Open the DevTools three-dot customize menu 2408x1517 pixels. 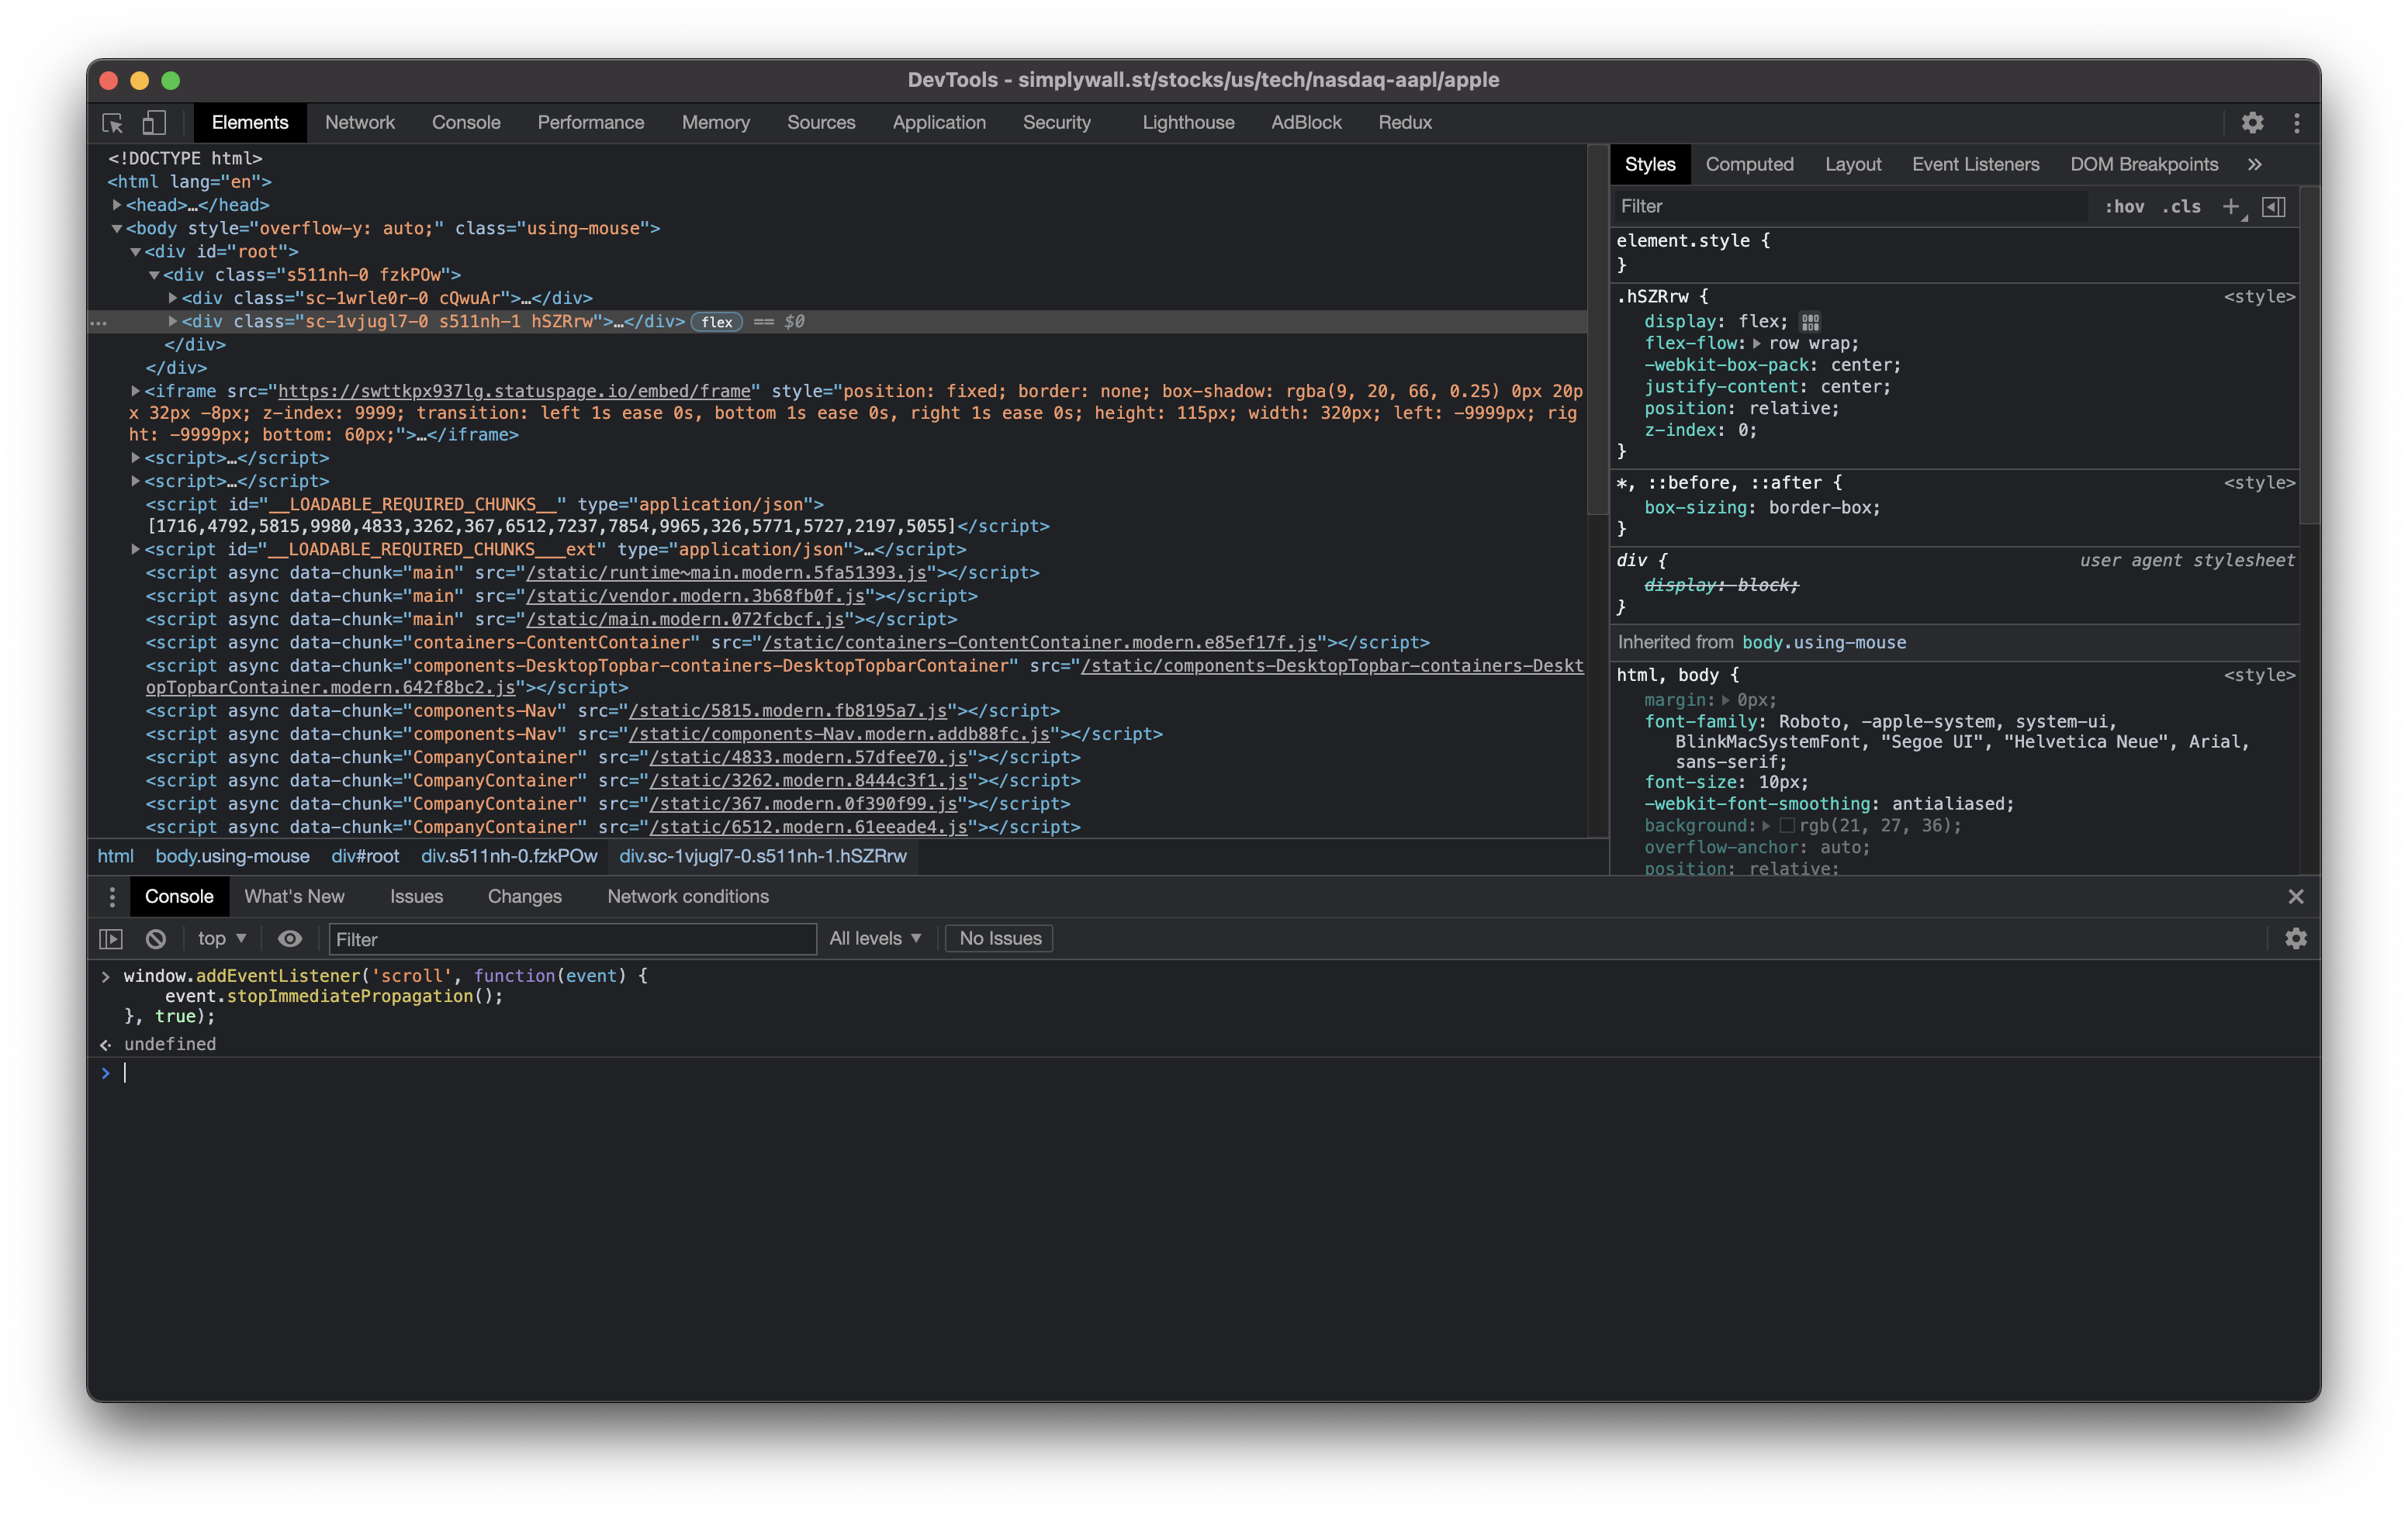(x=2297, y=122)
